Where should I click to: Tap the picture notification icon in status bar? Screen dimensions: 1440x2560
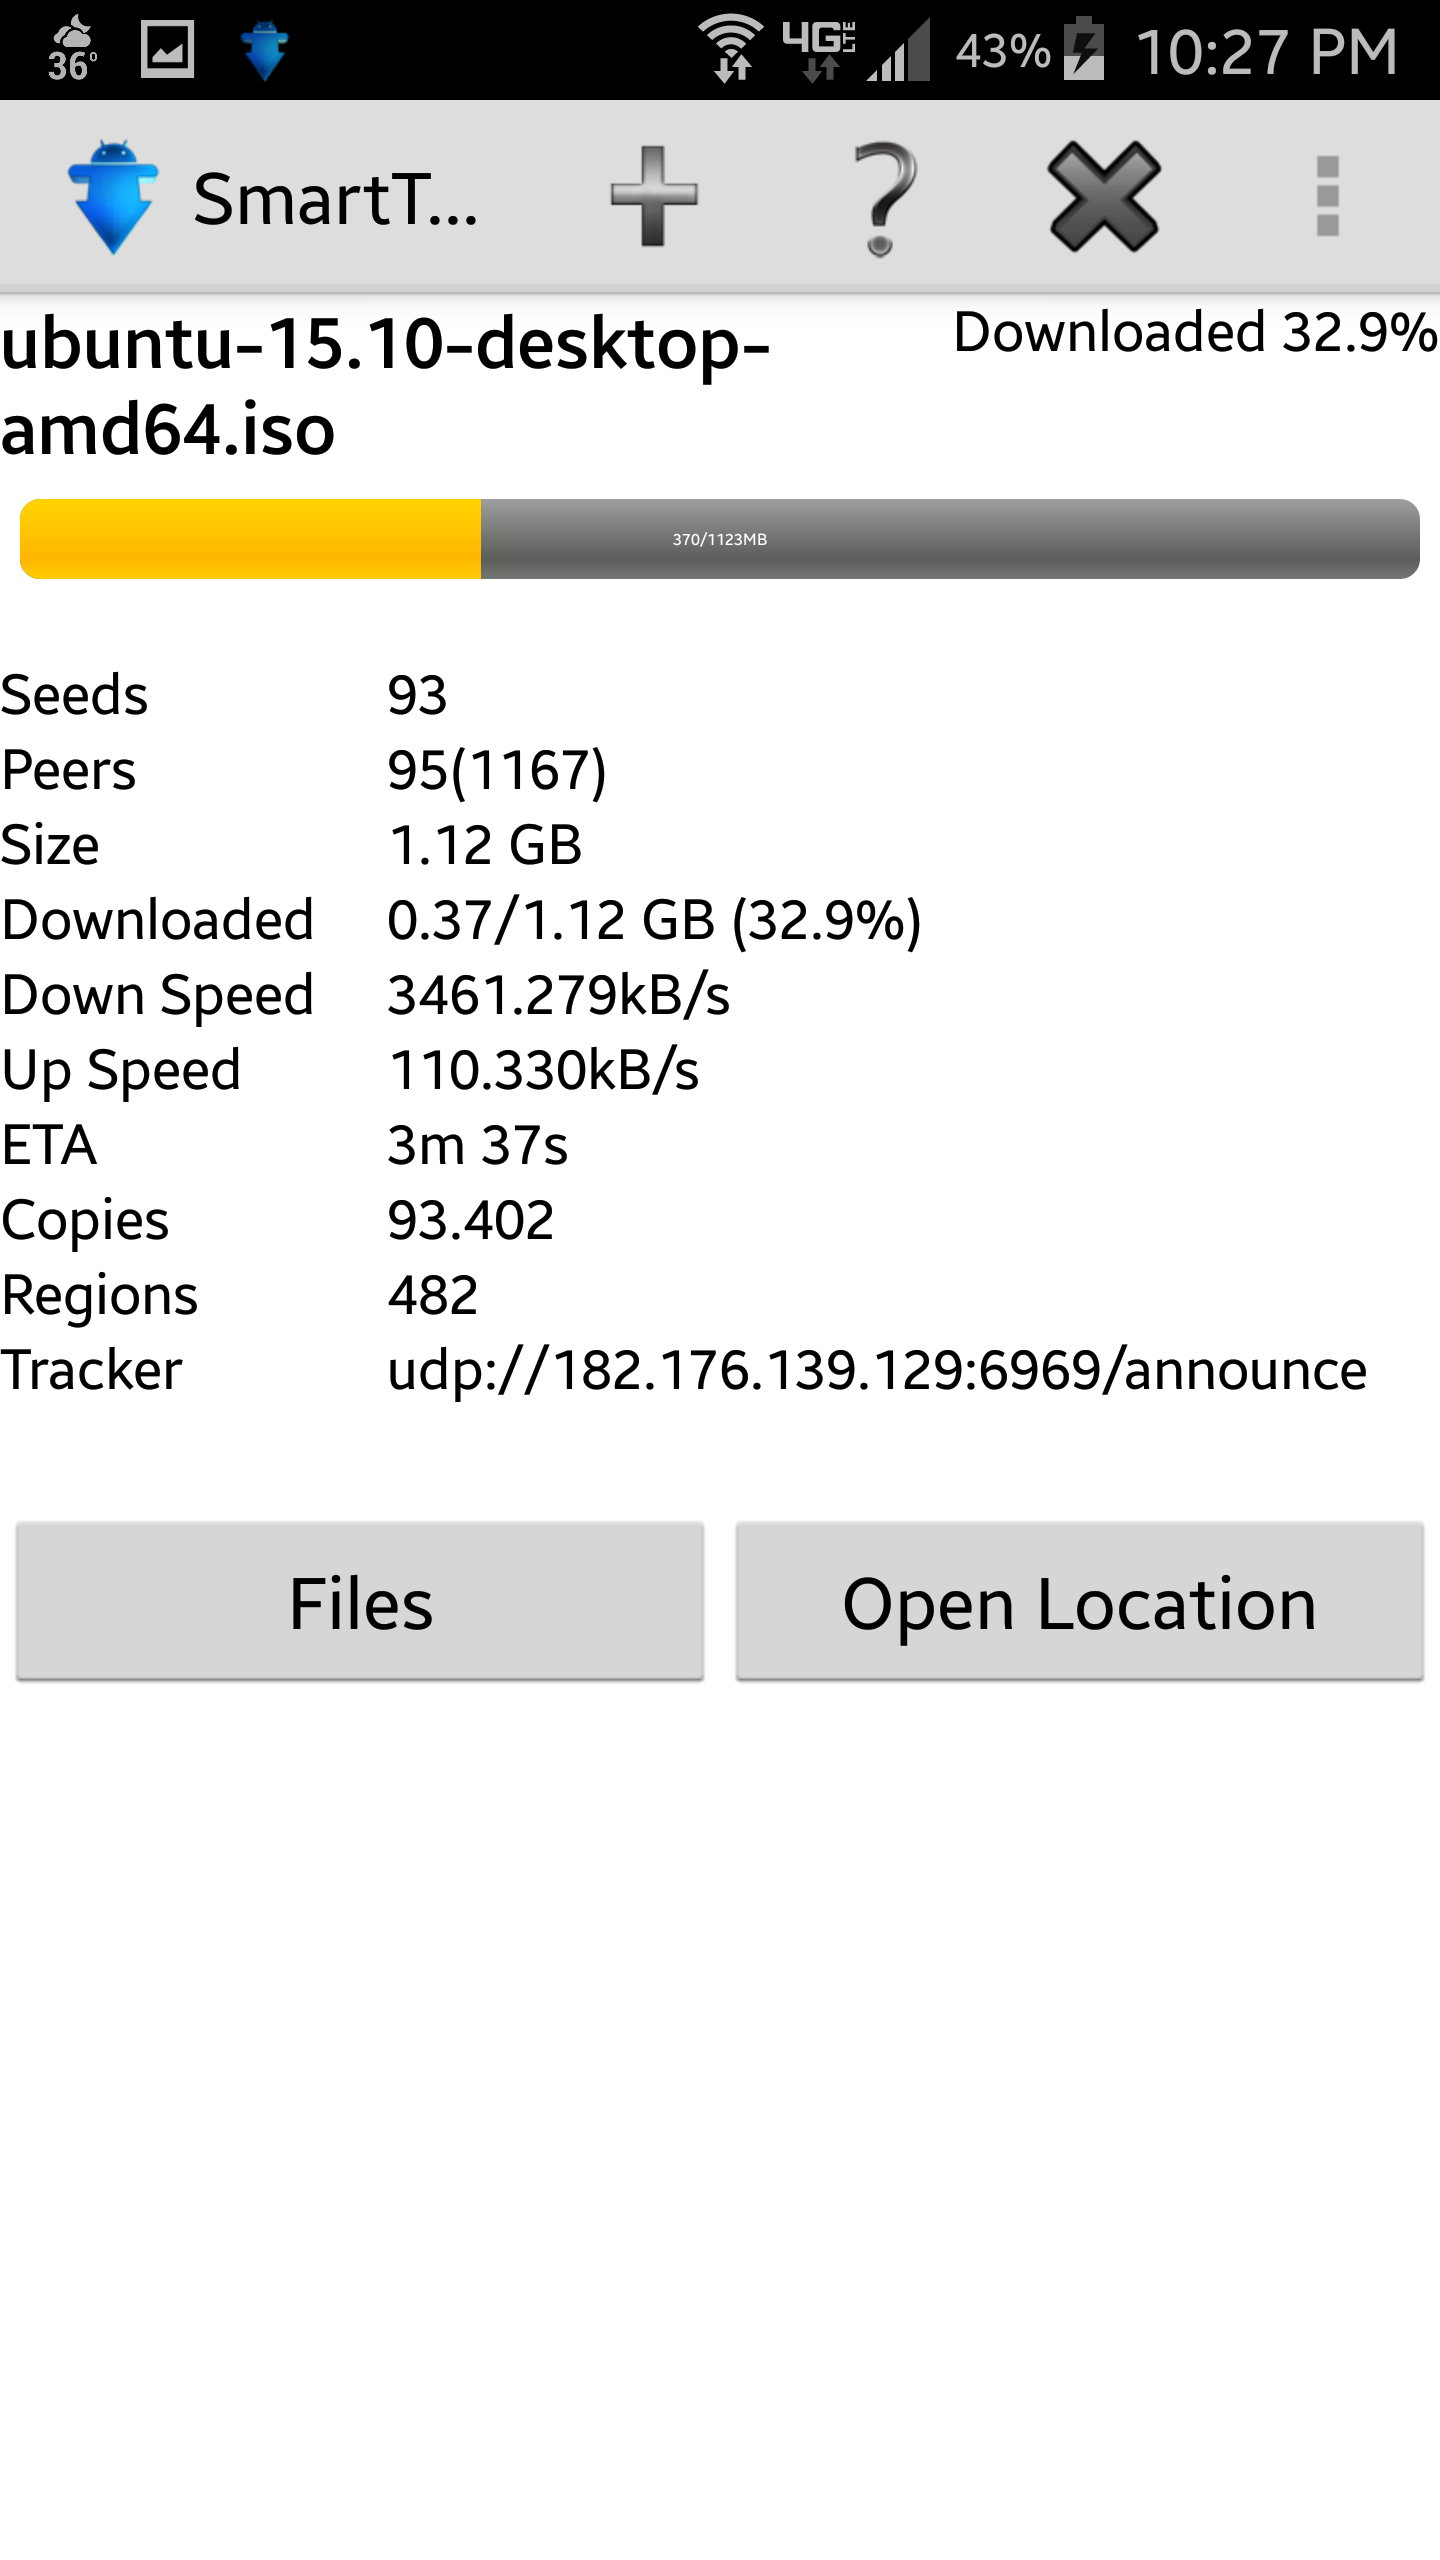pos(167,49)
